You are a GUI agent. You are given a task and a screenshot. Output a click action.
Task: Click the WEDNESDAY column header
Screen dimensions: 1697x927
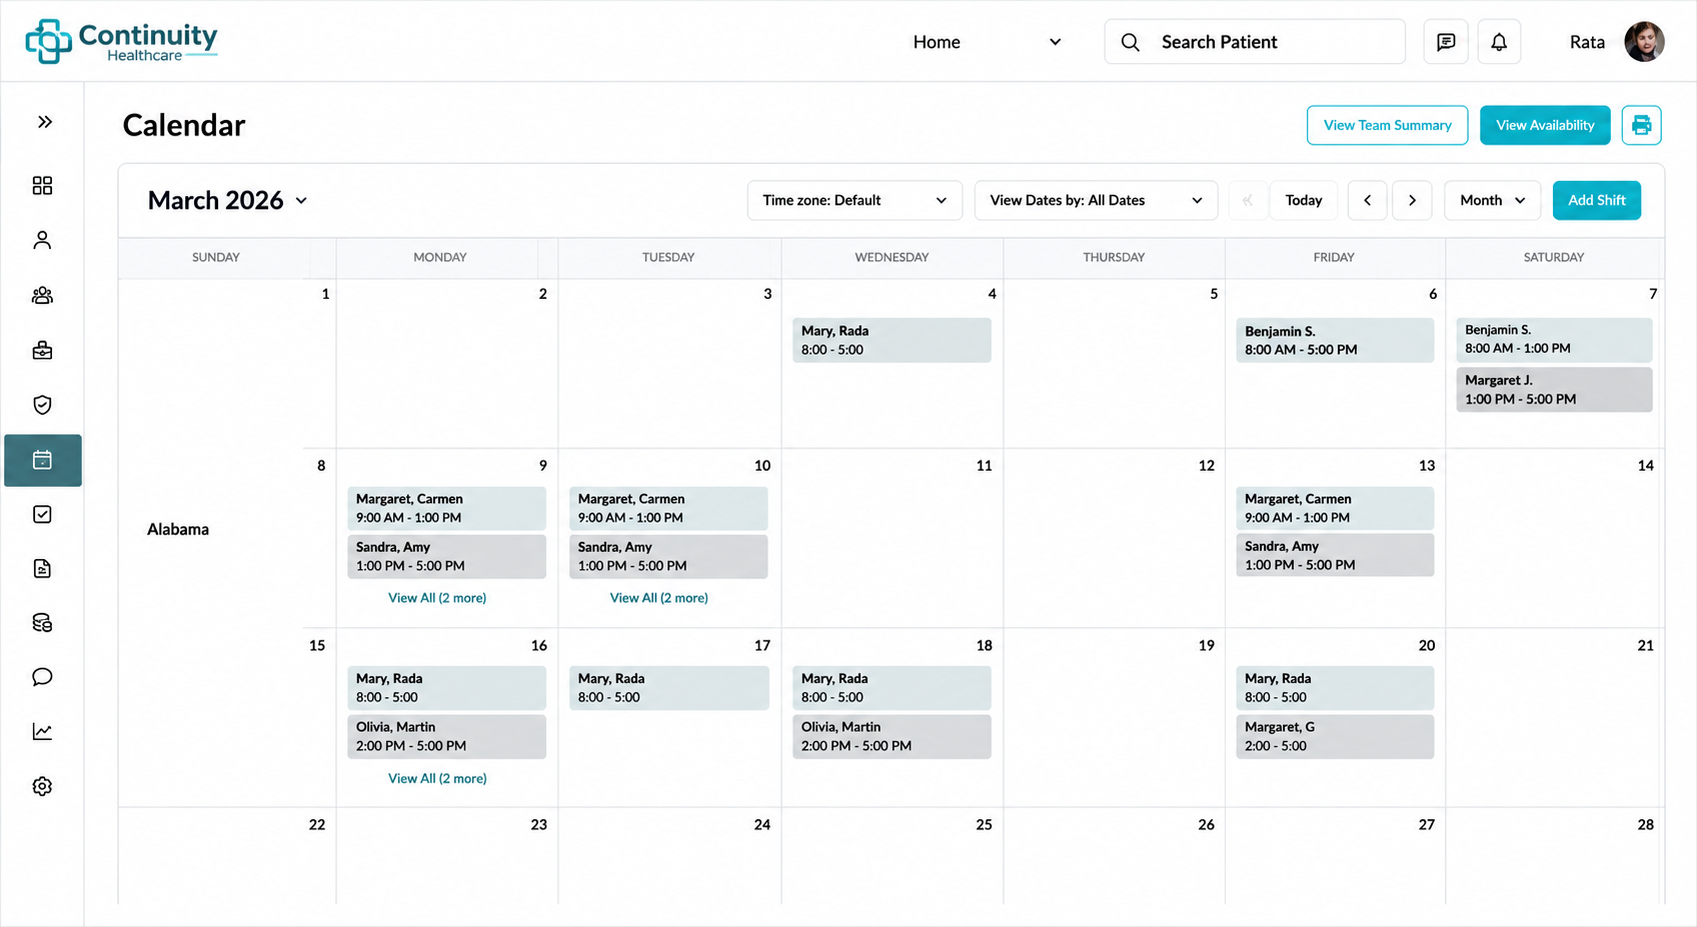pyautogui.click(x=892, y=257)
